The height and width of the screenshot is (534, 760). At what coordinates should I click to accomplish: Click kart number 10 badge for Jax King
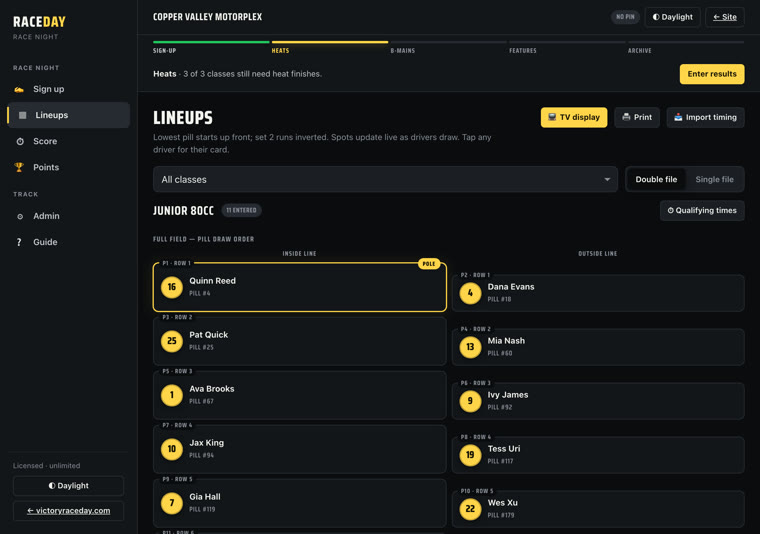pos(172,449)
